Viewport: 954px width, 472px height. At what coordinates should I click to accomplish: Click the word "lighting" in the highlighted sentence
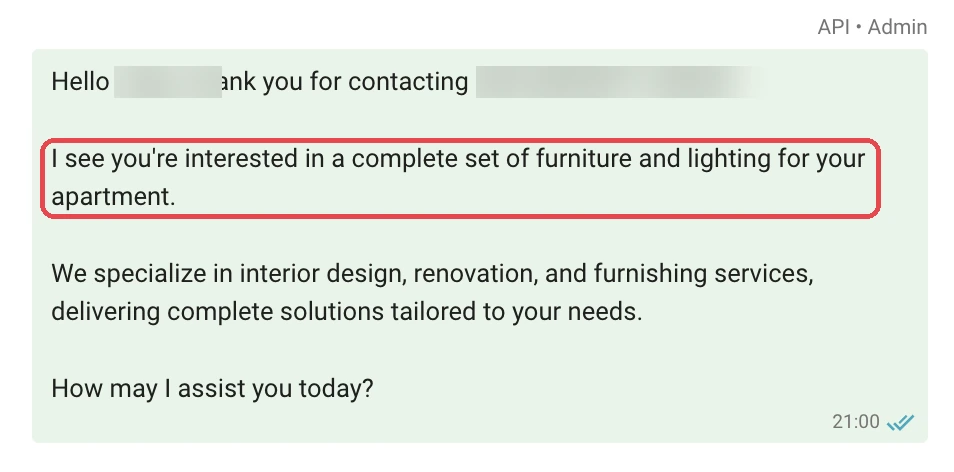coord(729,159)
